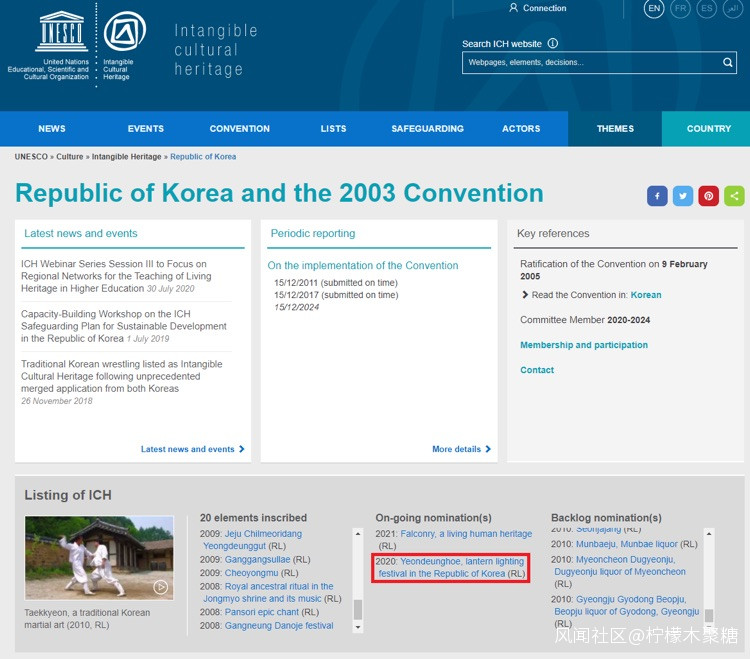Click the search magnifier icon
The height and width of the screenshot is (659, 750).
[728, 63]
